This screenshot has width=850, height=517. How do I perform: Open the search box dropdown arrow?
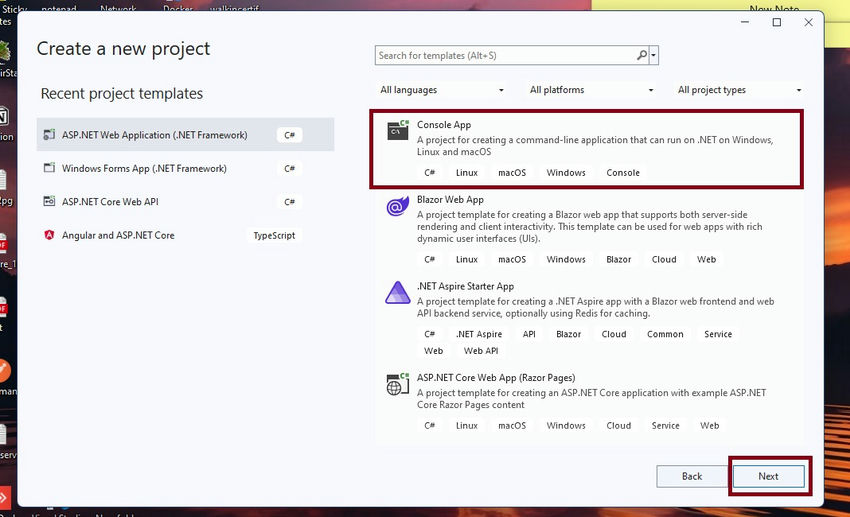[x=654, y=55]
